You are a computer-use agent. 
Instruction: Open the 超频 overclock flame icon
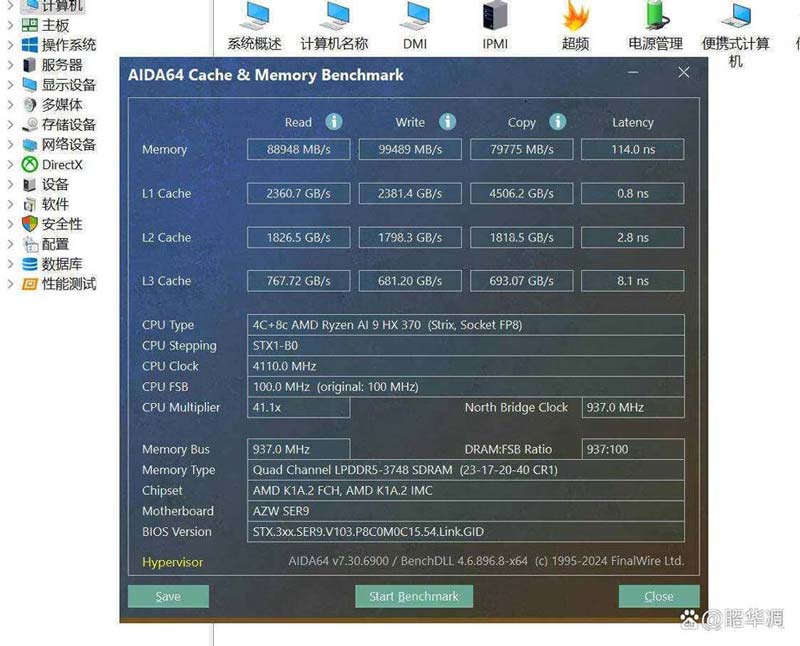click(x=576, y=15)
